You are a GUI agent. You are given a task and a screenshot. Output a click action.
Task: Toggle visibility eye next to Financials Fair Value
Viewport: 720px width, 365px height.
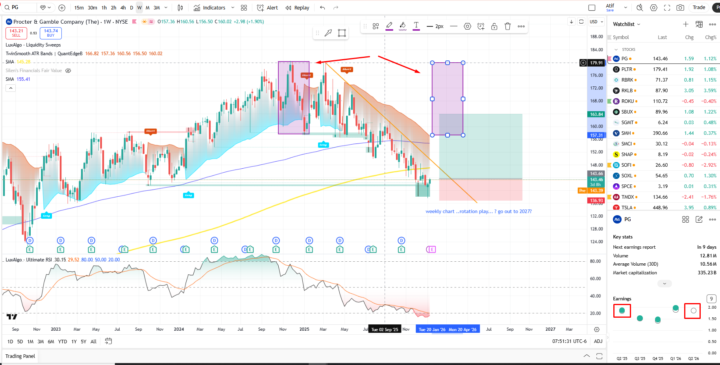tap(68, 71)
